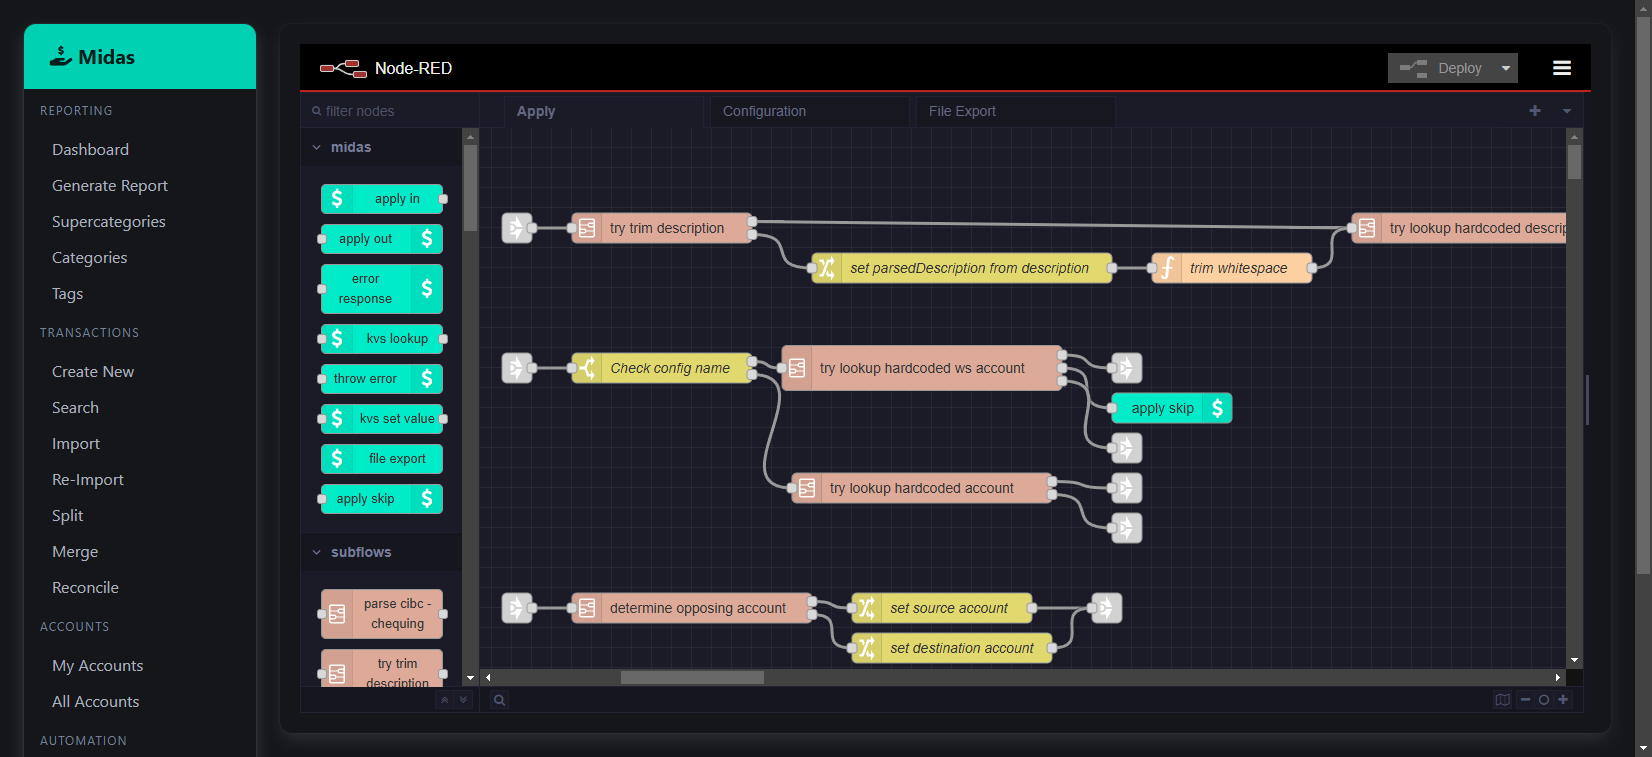Screen dimensions: 1652x757
Task: Click link-in node before Check config name
Action: pos(517,368)
